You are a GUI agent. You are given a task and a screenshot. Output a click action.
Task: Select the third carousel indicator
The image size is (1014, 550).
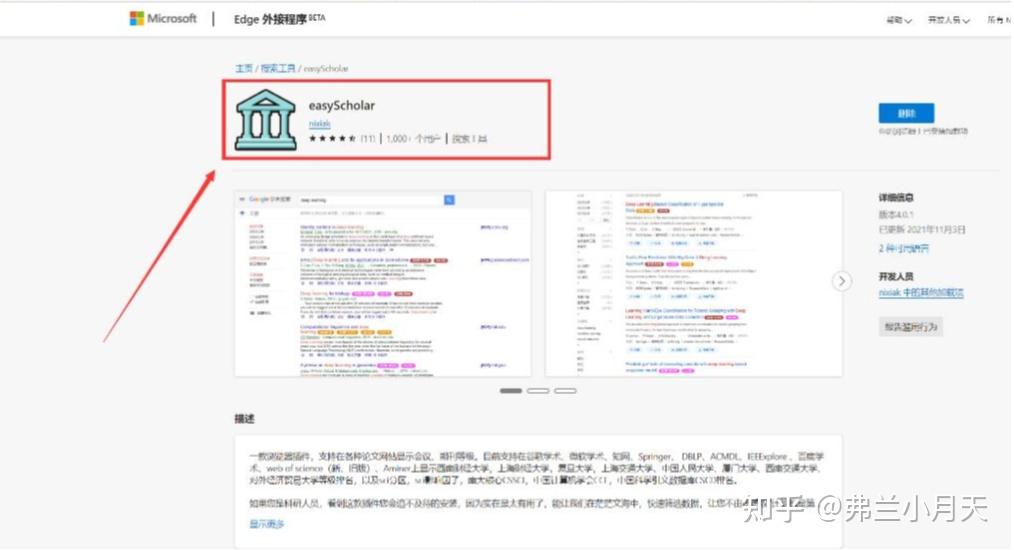[565, 391]
